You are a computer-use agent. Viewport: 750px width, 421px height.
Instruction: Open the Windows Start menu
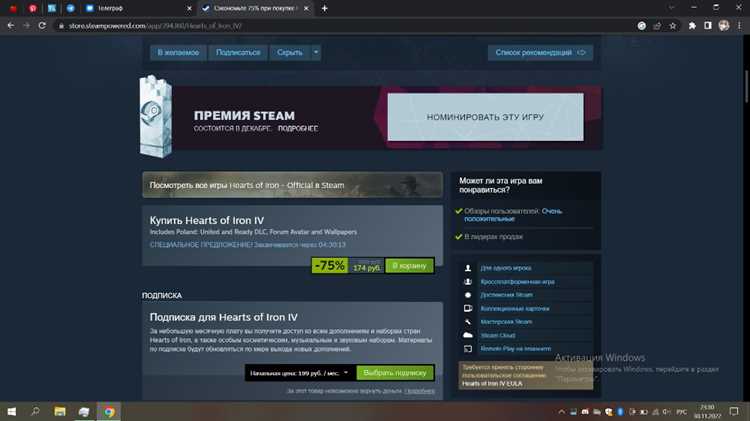point(11,411)
